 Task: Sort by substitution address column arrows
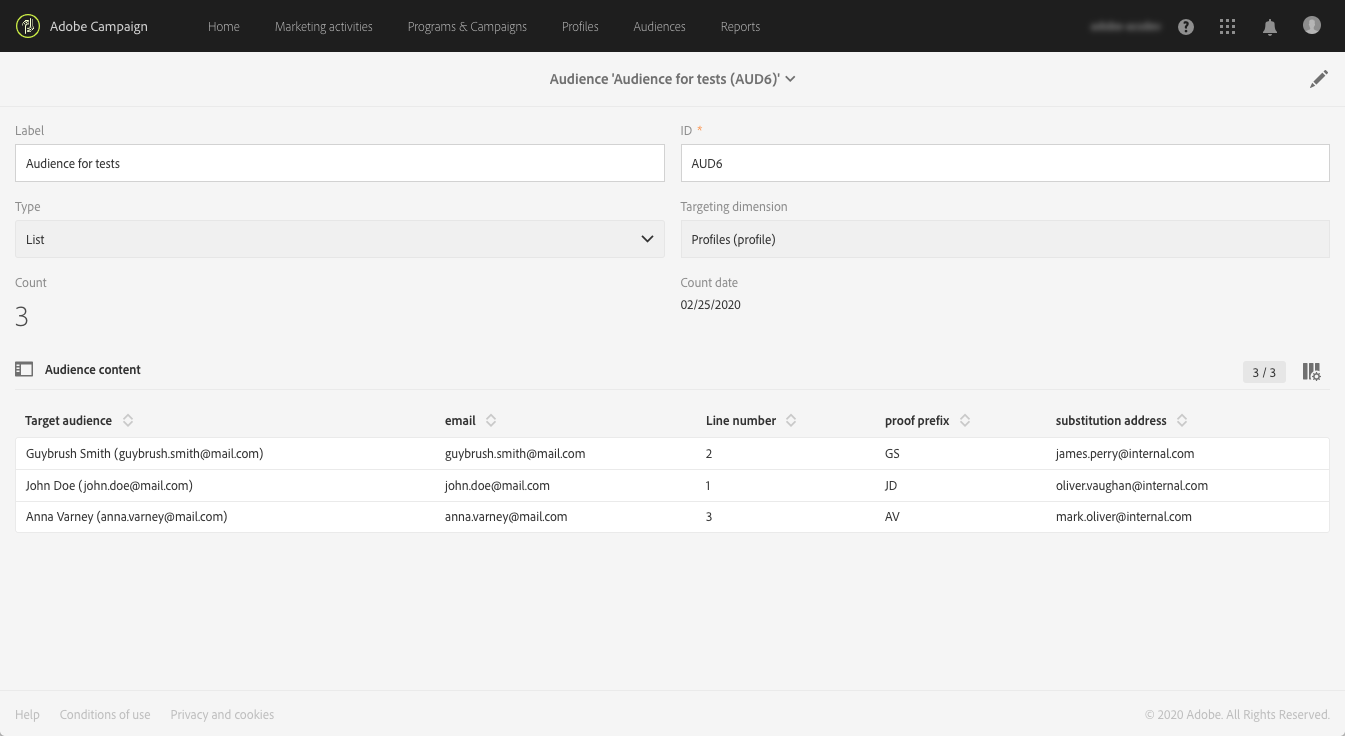coord(1182,421)
